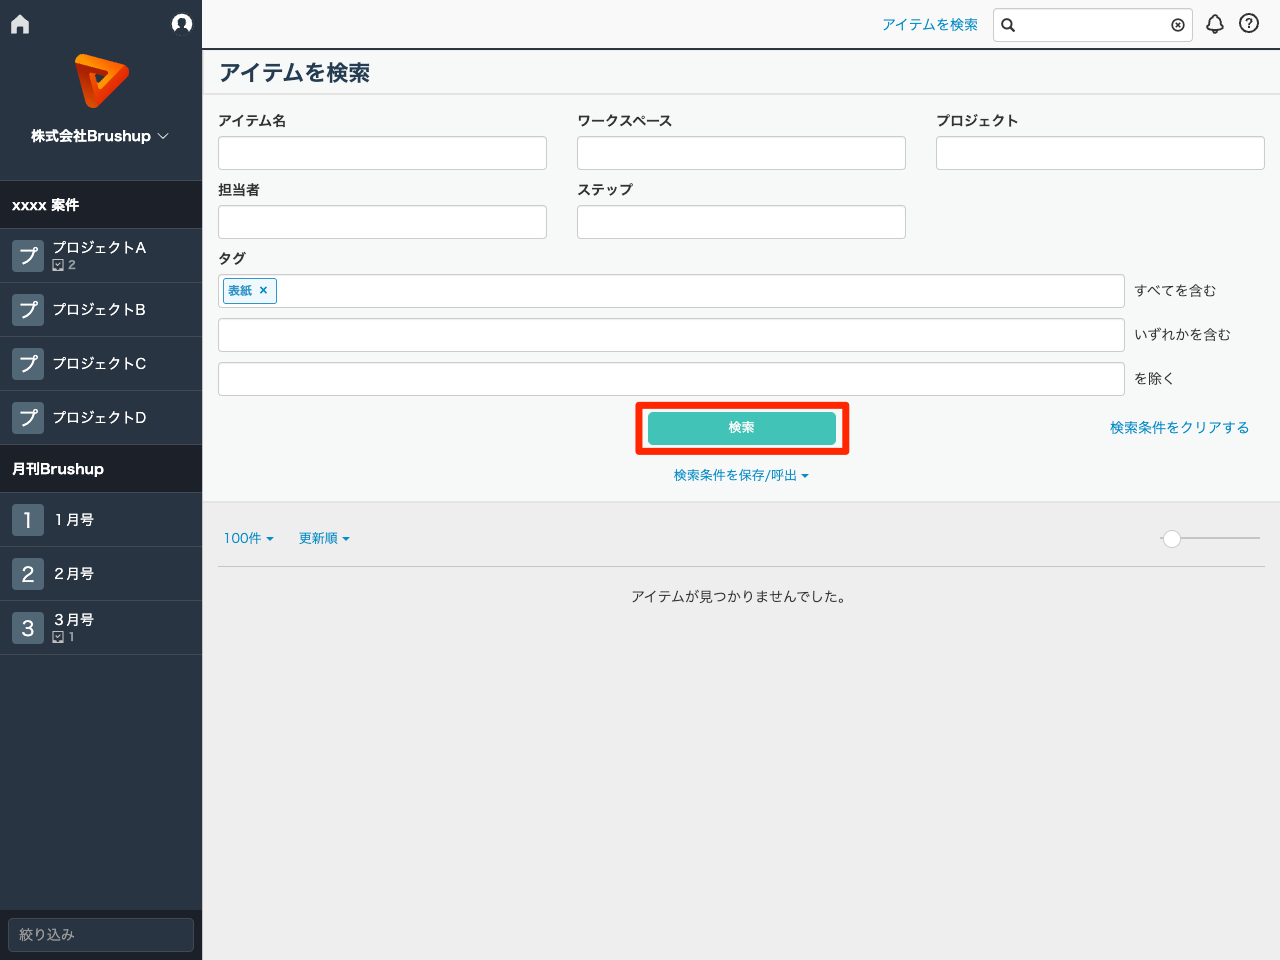Click the 1月号 number icon

pyautogui.click(x=28, y=520)
